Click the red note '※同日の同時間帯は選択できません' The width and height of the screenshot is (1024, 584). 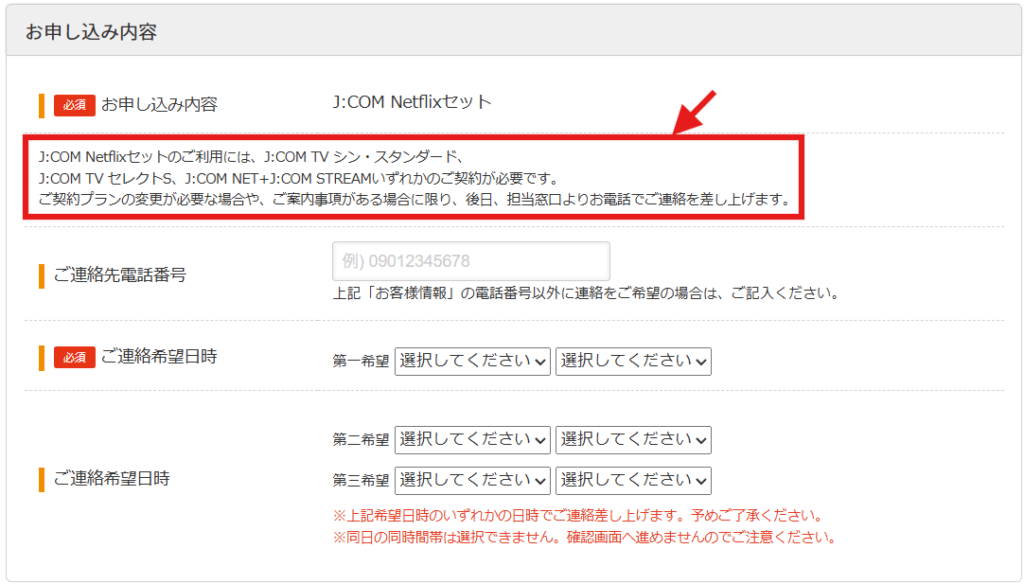point(584,538)
